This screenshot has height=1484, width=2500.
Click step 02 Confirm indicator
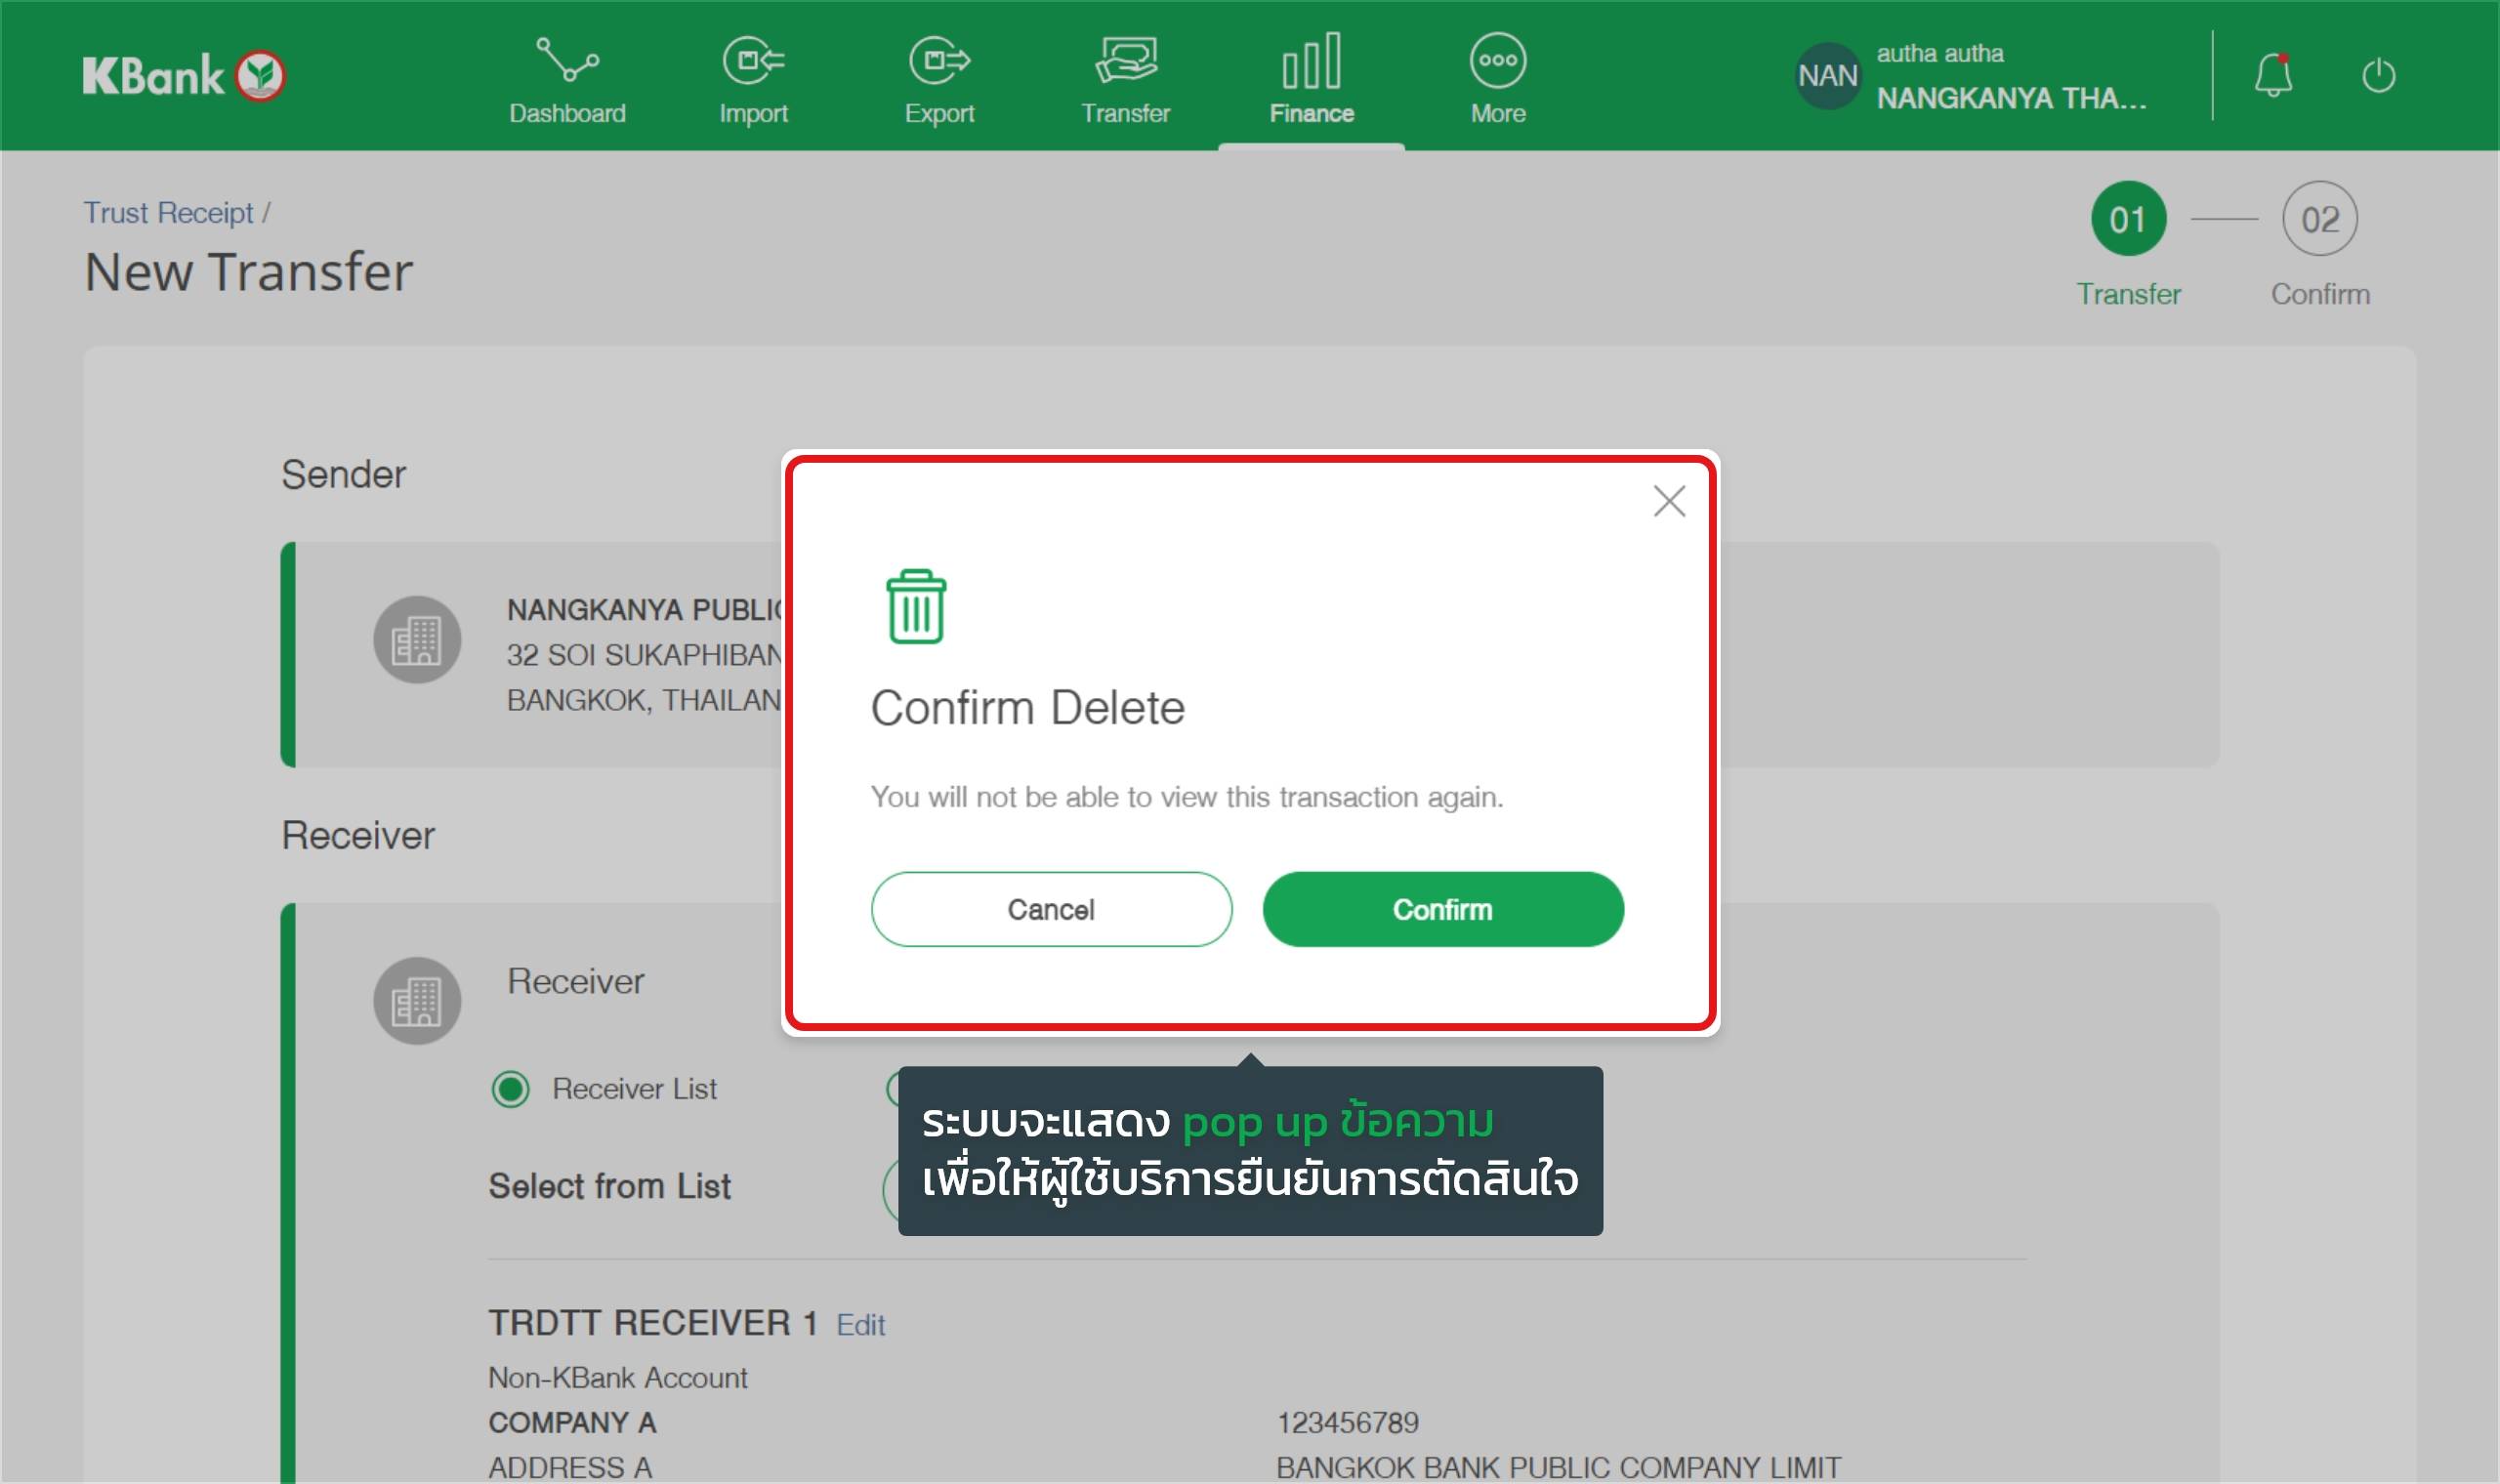[2319, 219]
